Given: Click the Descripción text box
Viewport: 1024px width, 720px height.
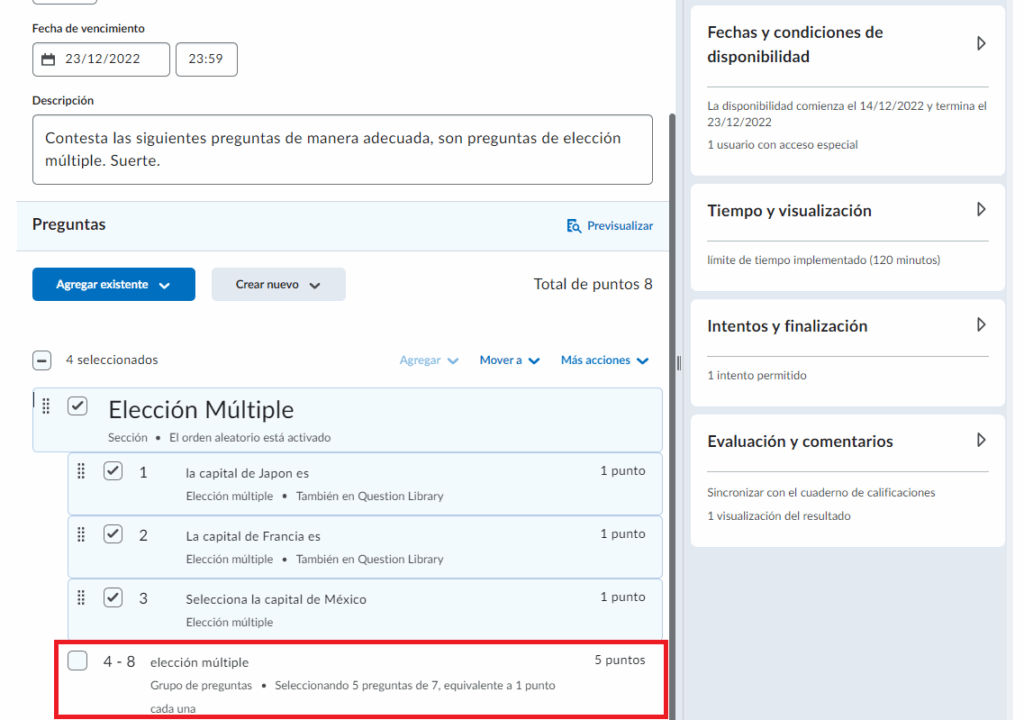Looking at the screenshot, I should [342, 149].
